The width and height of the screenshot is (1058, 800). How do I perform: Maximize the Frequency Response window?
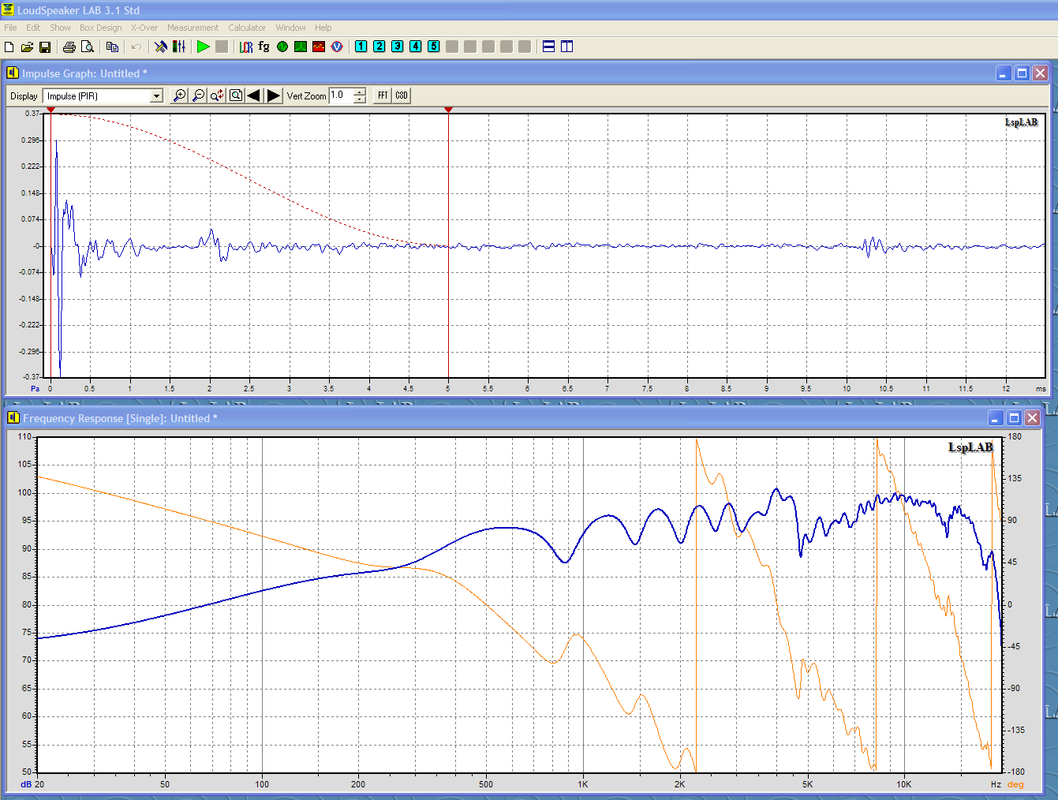1013,418
